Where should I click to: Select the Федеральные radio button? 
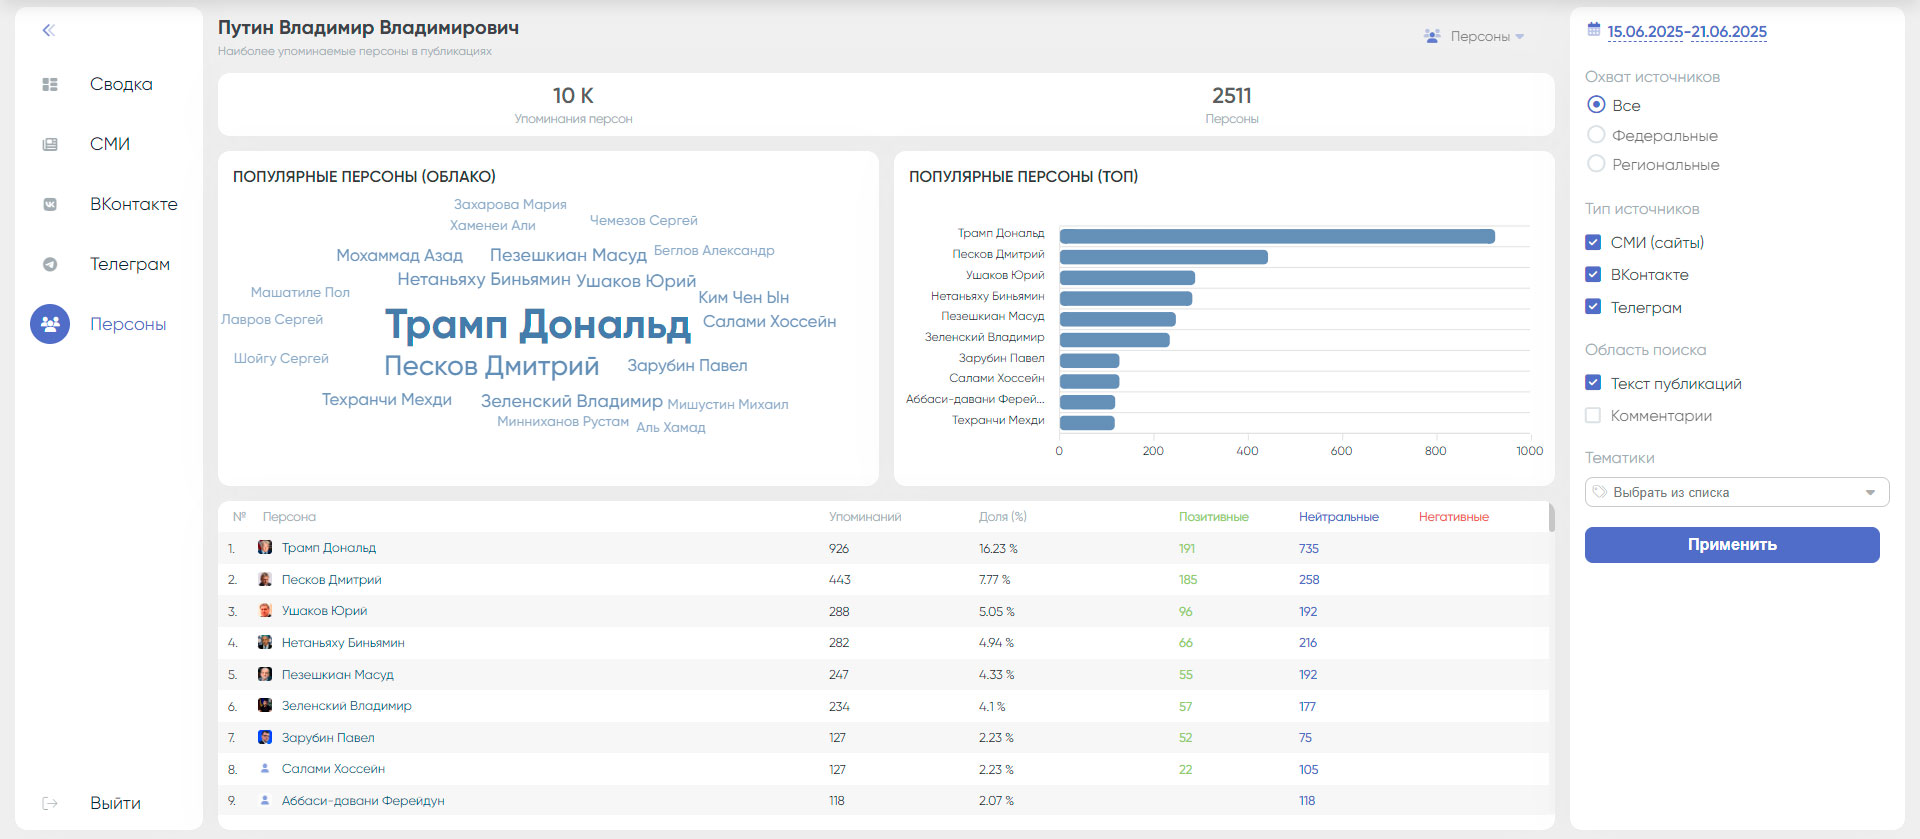(x=1596, y=135)
